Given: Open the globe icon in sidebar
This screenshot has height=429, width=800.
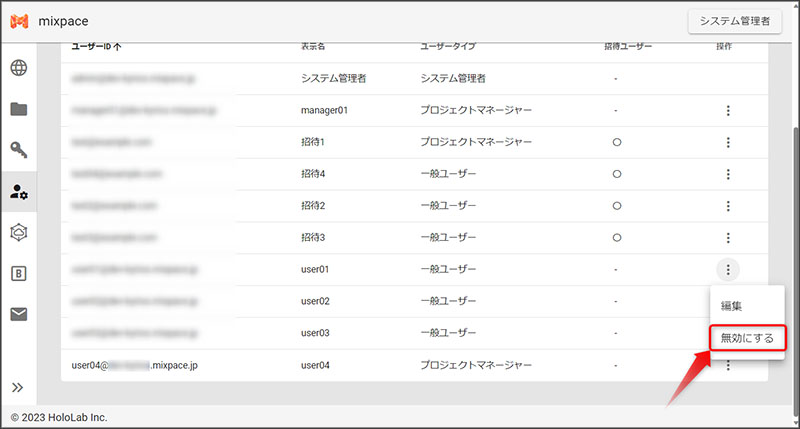Looking at the screenshot, I should point(19,69).
